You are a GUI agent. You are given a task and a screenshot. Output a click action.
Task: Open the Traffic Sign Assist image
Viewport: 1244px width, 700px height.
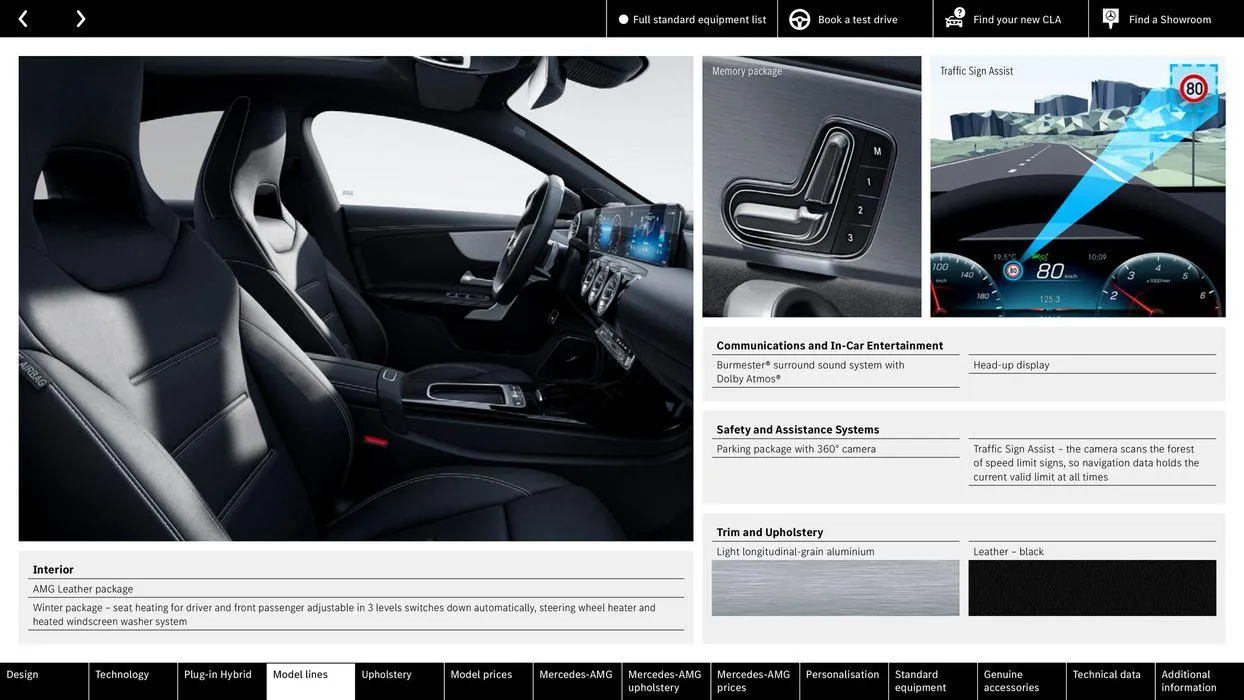point(1077,186)
